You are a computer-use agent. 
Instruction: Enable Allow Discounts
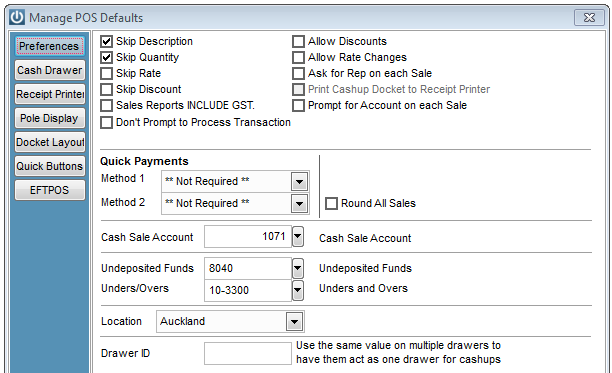click(298, 41)
